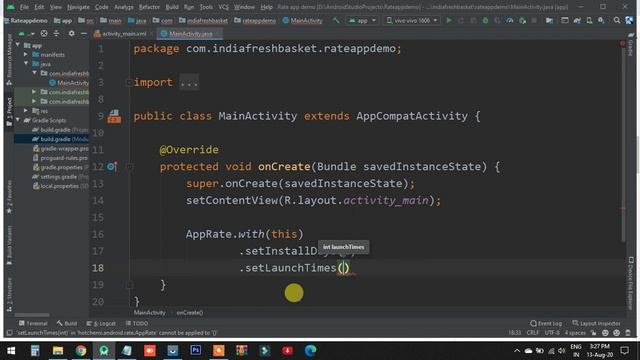Click Attach Debugger to Android Process icon

click(522, 20)
